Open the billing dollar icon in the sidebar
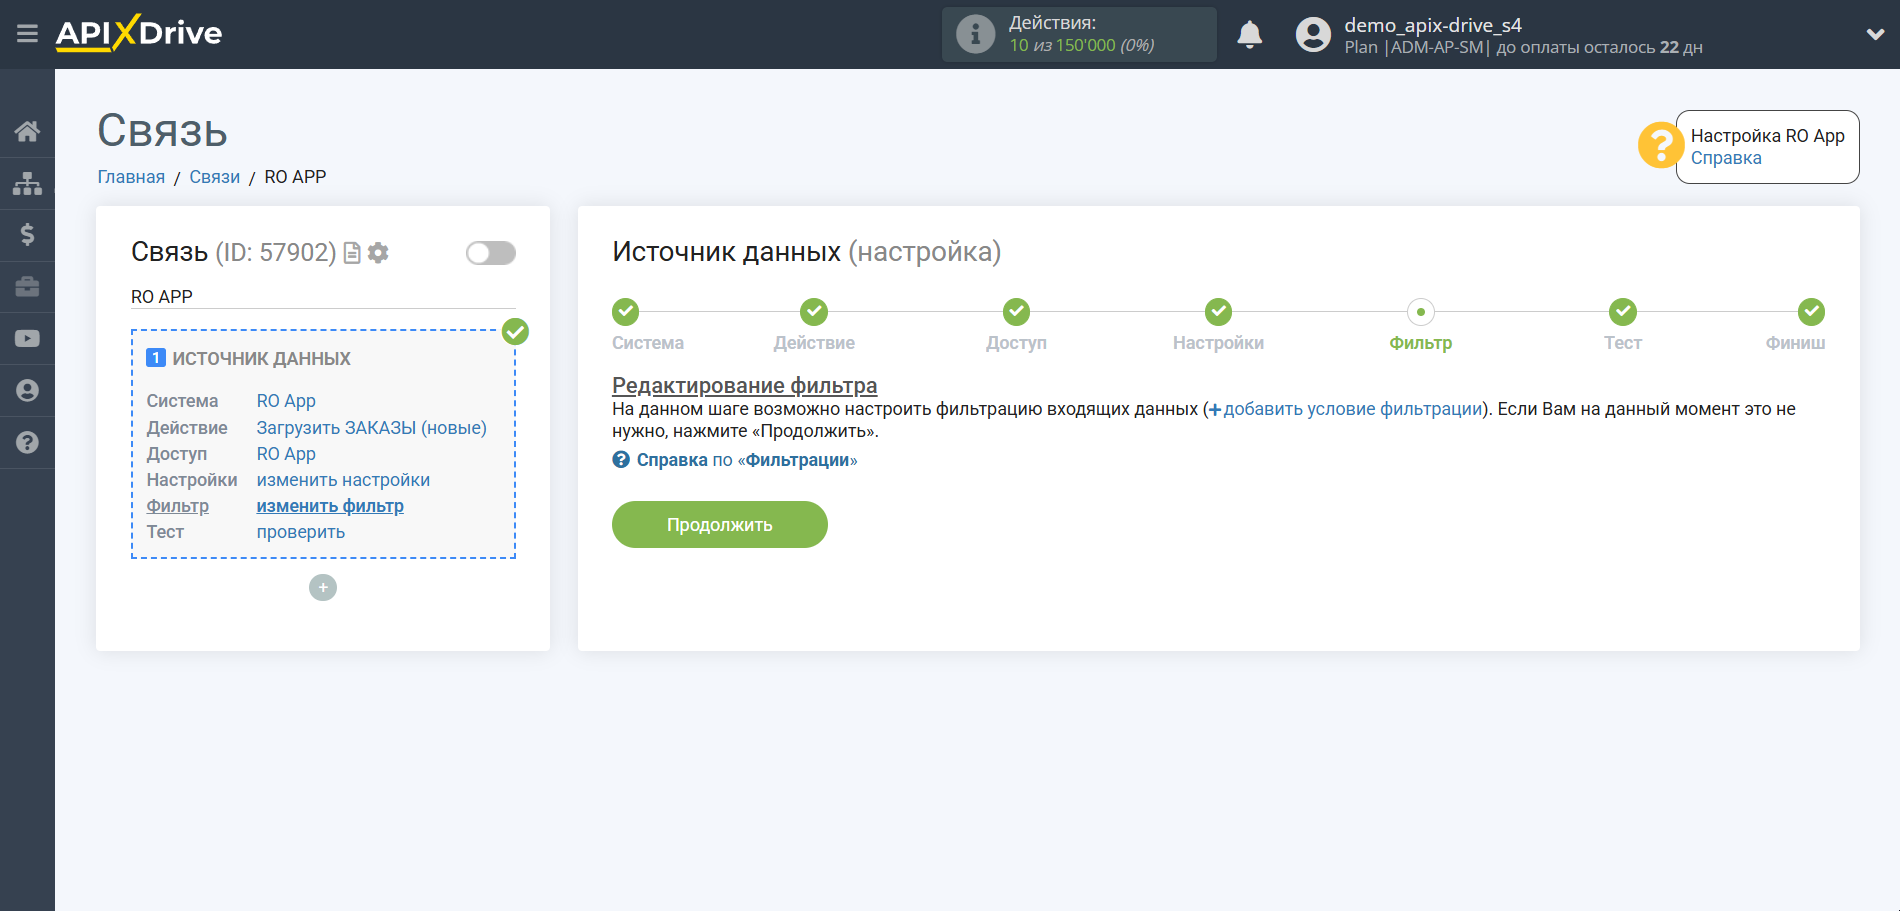This screenshot has width=1900, height=911. tap(27, 235)
